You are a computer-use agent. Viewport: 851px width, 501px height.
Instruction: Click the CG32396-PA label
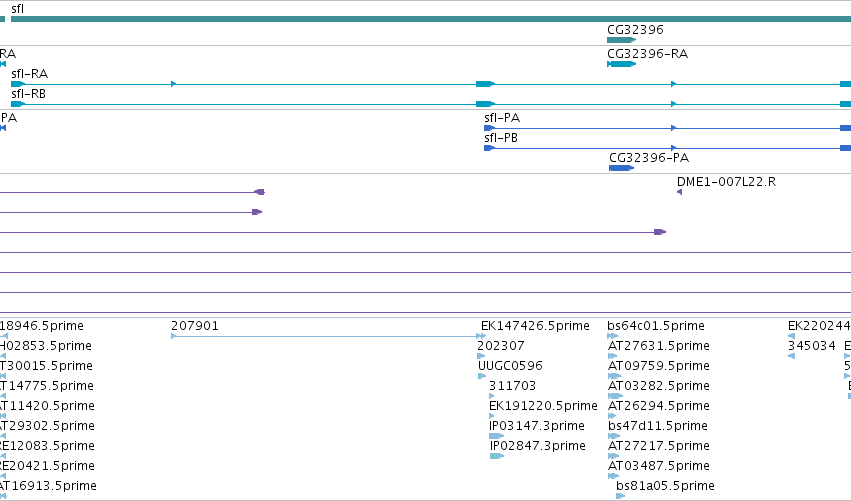point(649,158)
